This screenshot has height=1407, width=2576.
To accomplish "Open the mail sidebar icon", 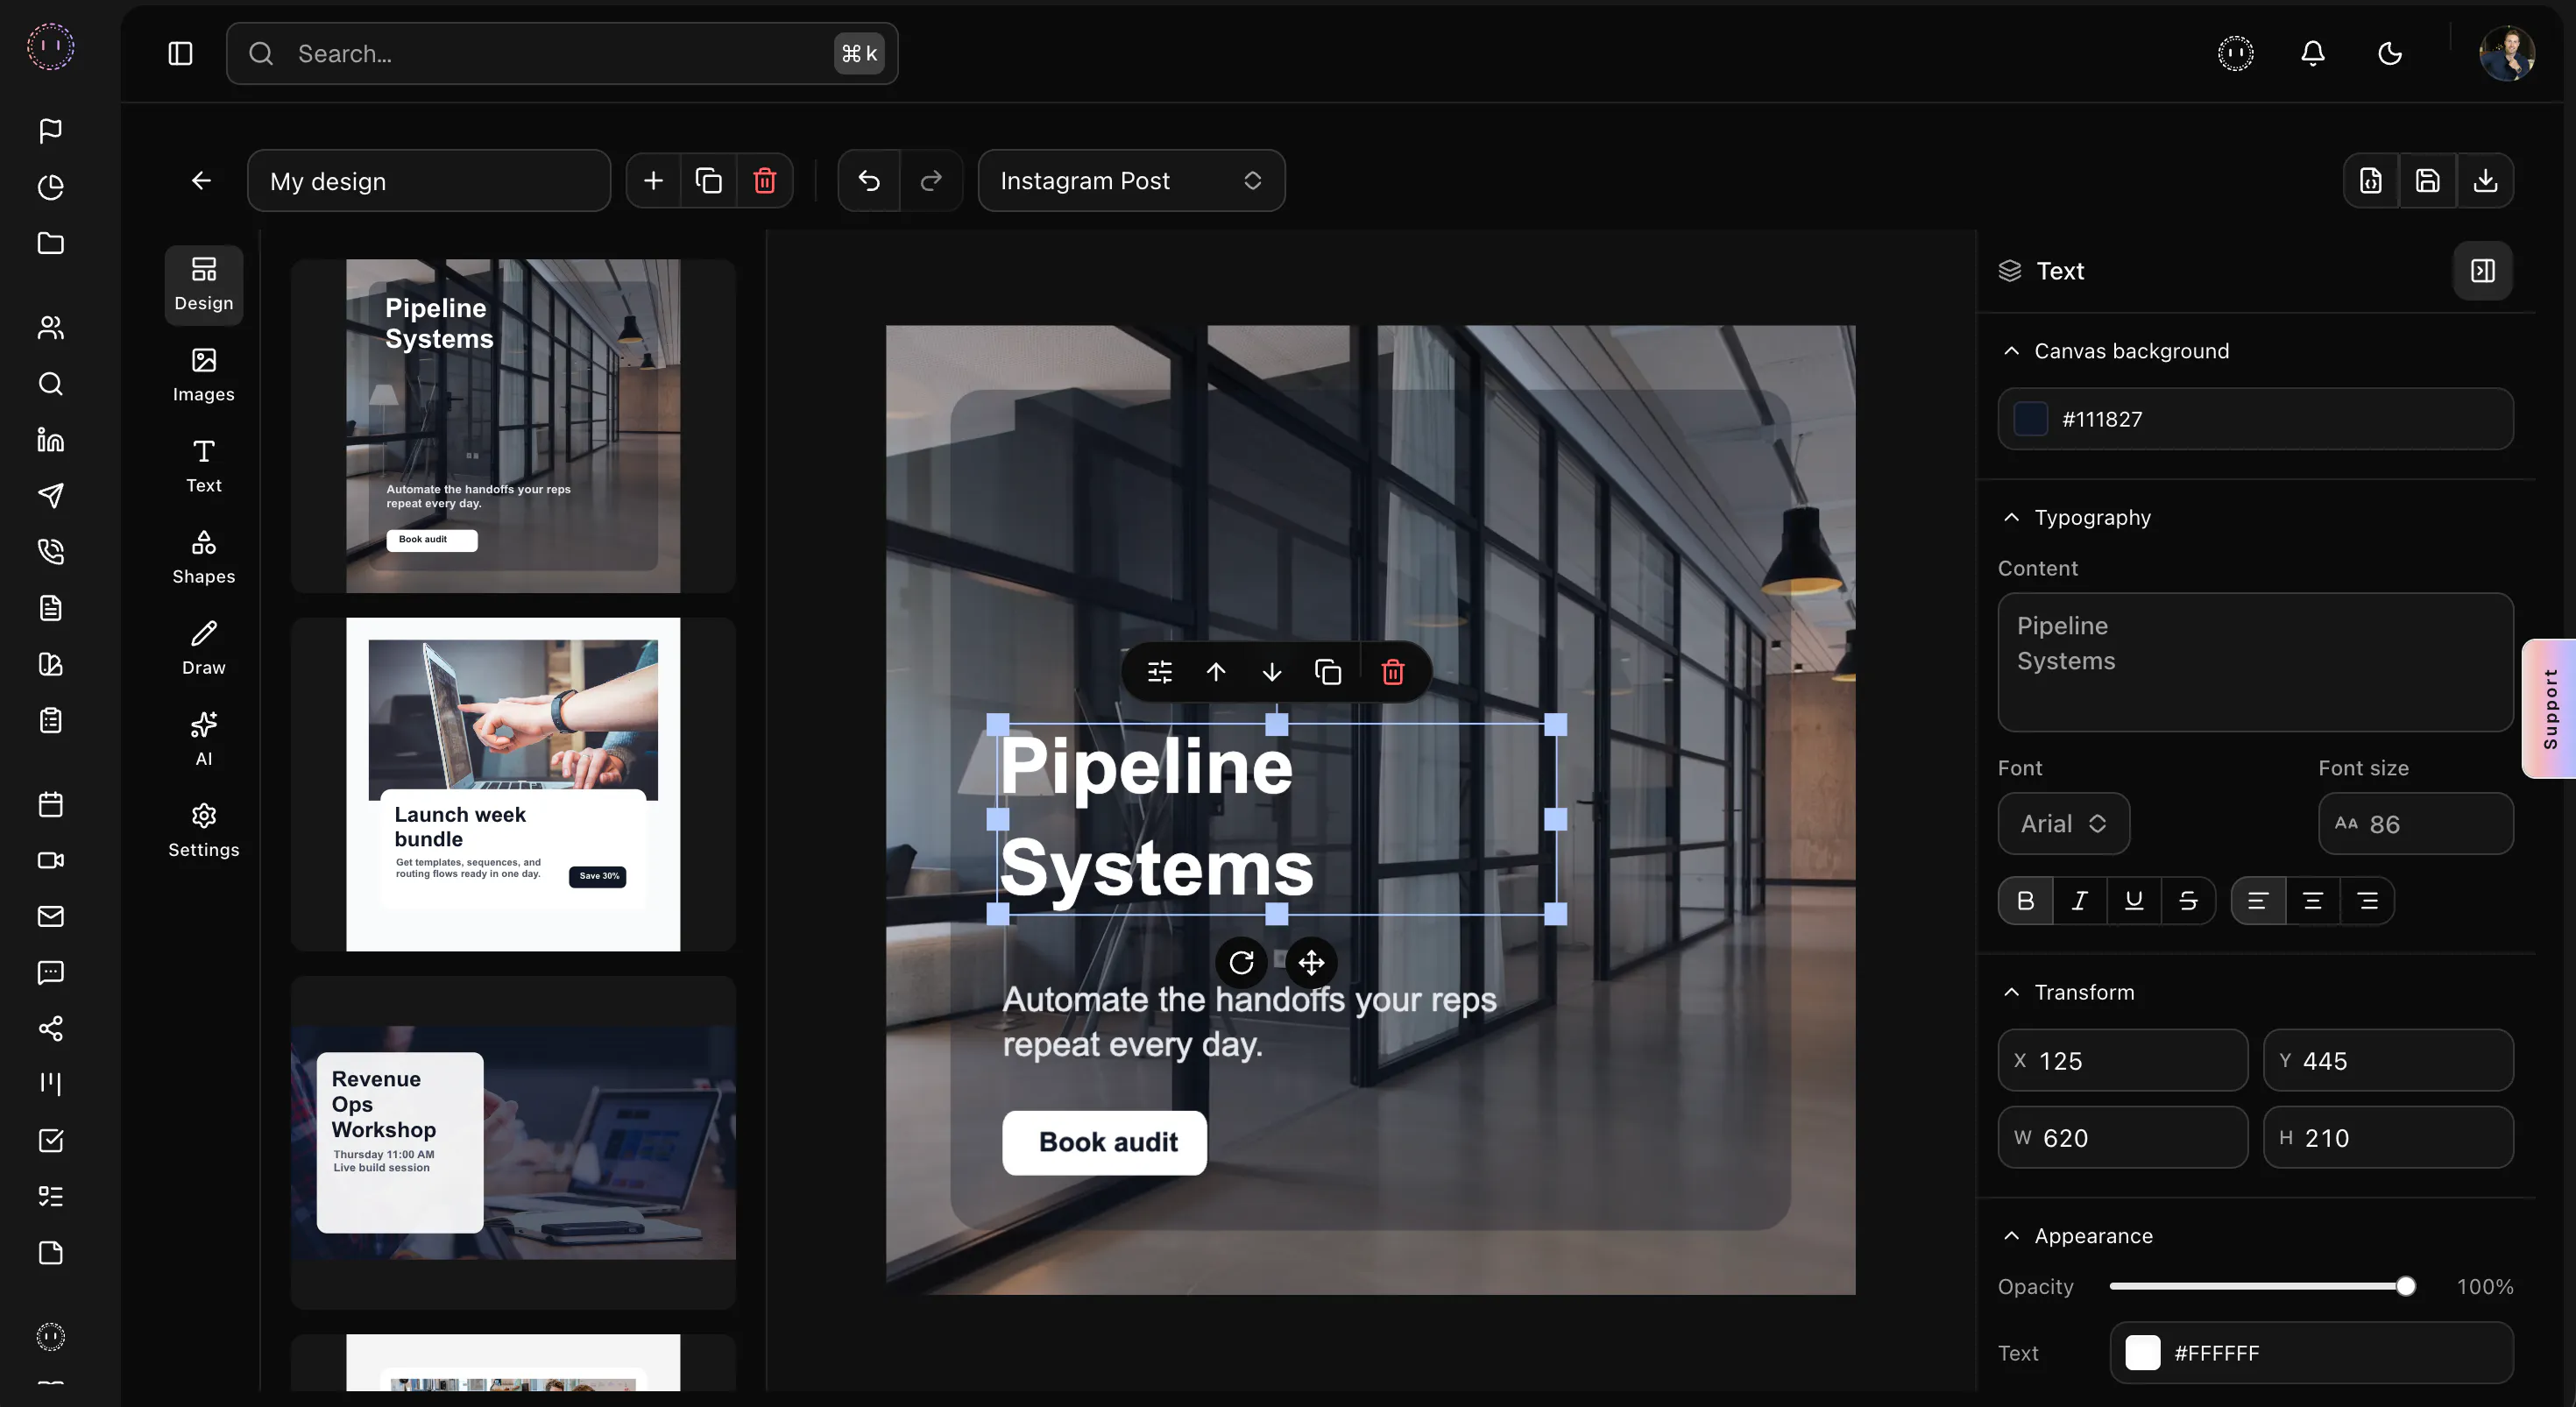I will click(50, 916).
